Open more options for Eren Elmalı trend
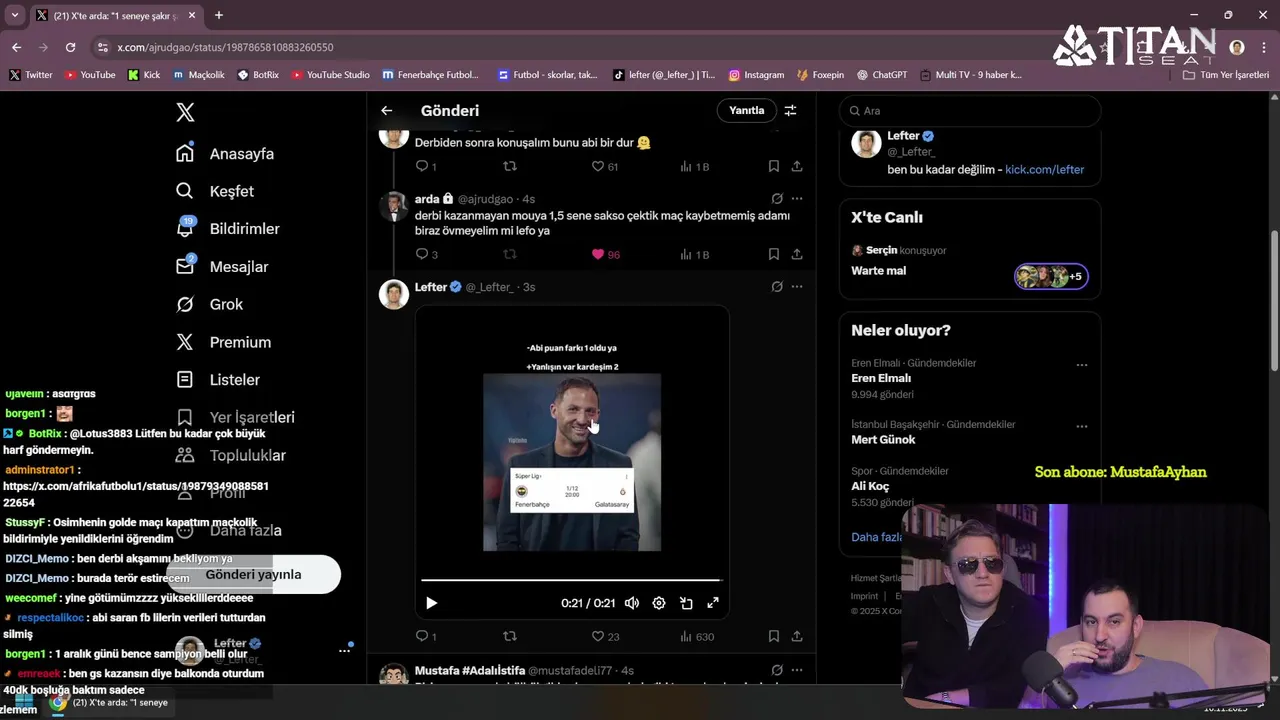This screenshot has height=720, width=1280. point(1081,365)
